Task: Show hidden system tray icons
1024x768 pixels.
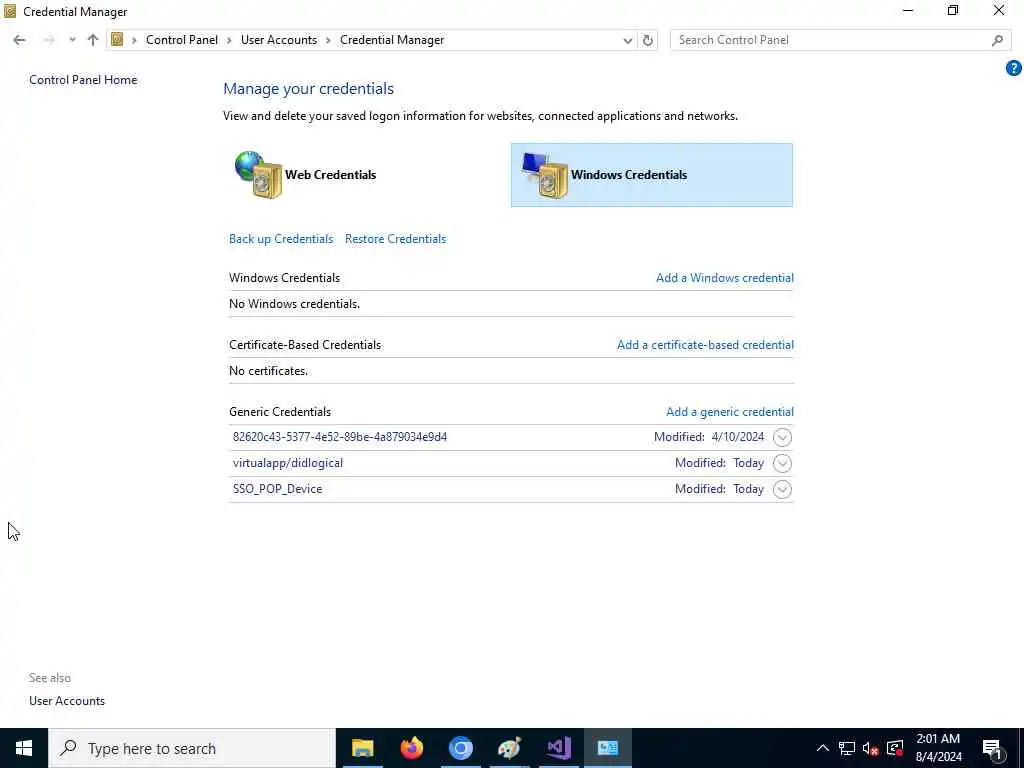Action: [x=823, y=748]
